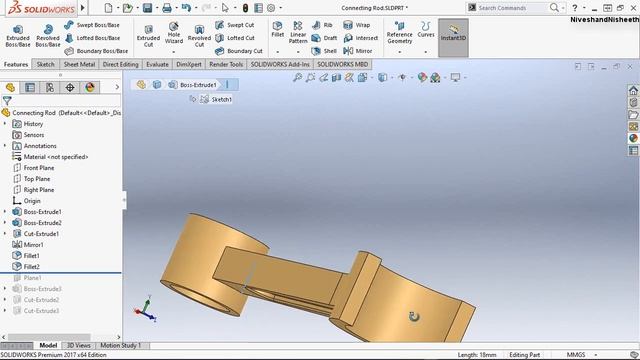Open the Edit Appearance icon in view toolbar
This screenshot has height=360, width=640.
422,77
